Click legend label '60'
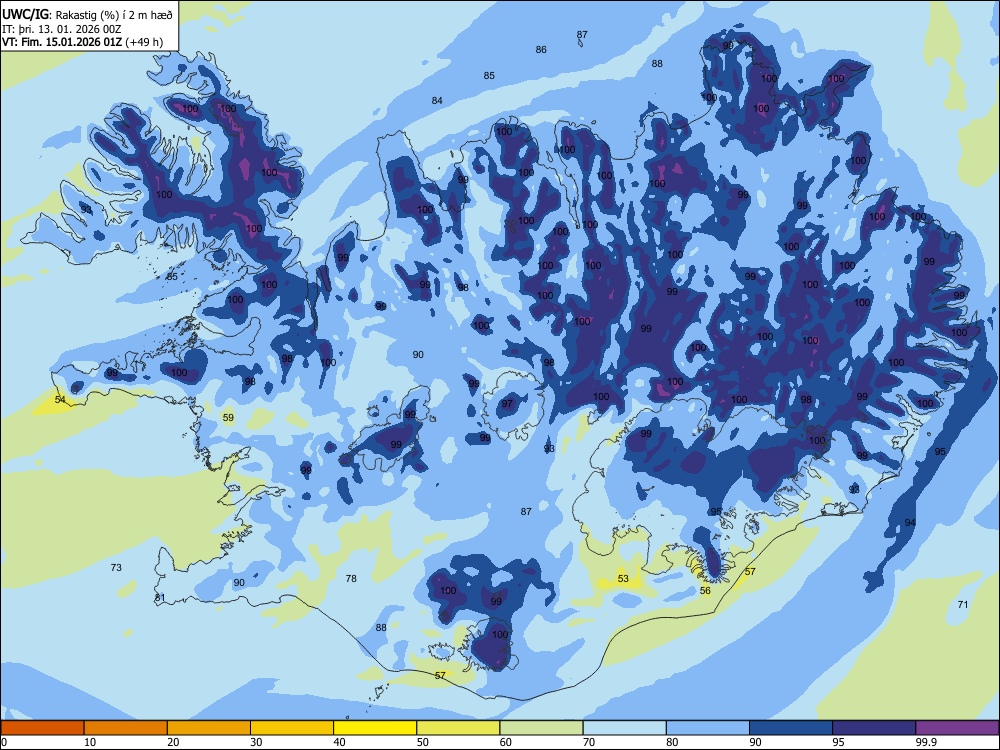 click(x=506, y=742)
